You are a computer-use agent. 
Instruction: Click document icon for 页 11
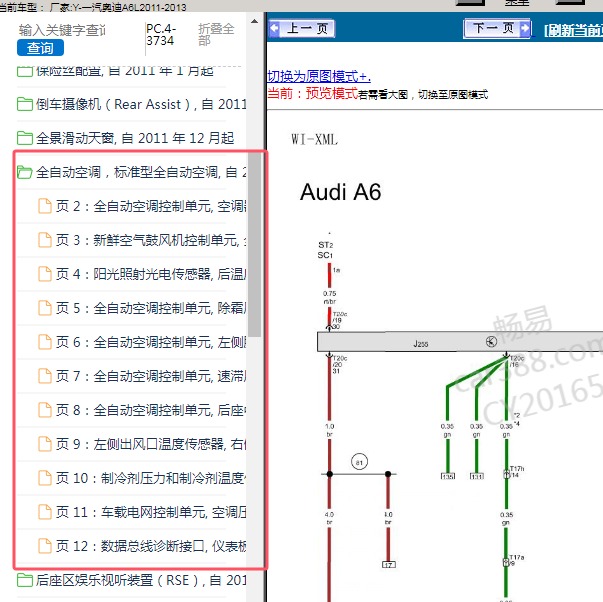coord(45,512)
